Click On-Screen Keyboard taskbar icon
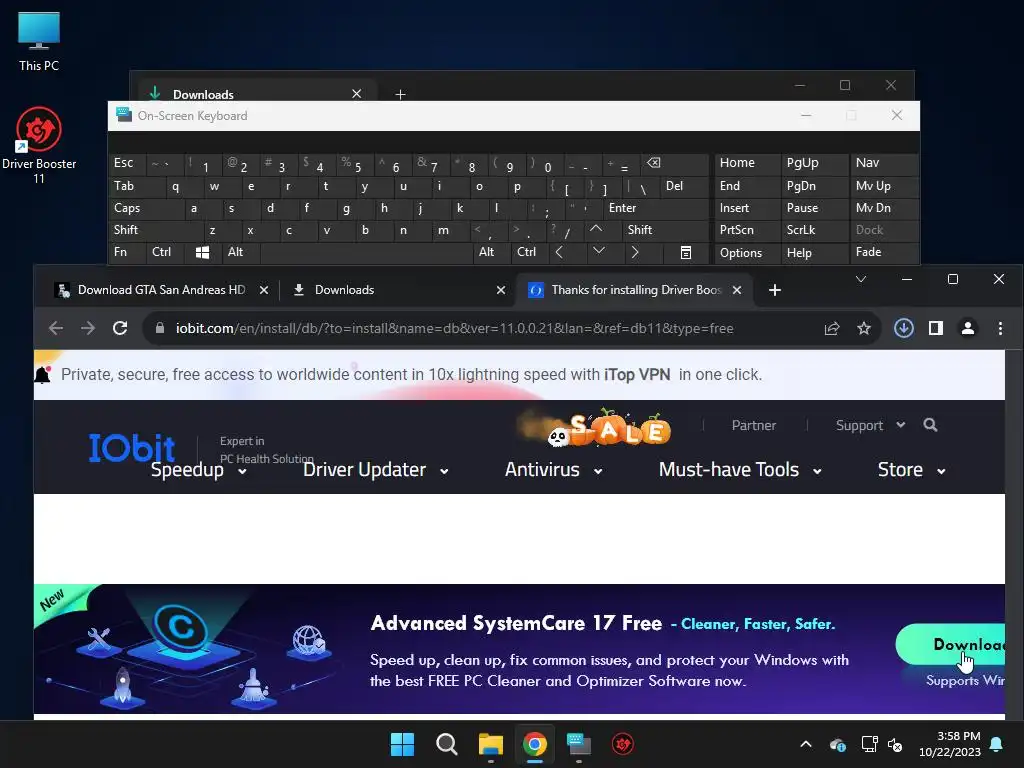Image resolution: width=1024 pixels, height=768 pixels. coord(579,744)
